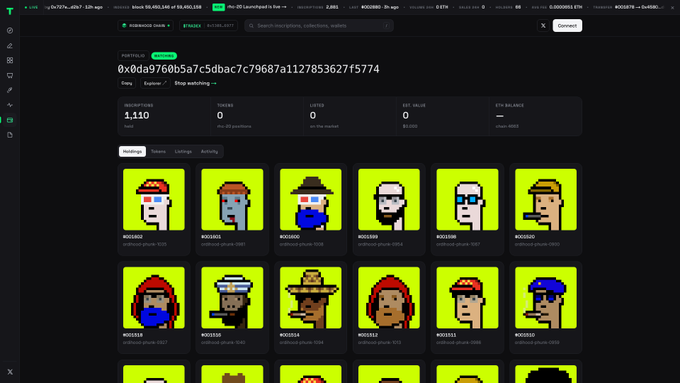This screenshot has width=680, height=383.
Task: Open inscription #001601 zombie phunk thumbnail
Action: (232, 200)
